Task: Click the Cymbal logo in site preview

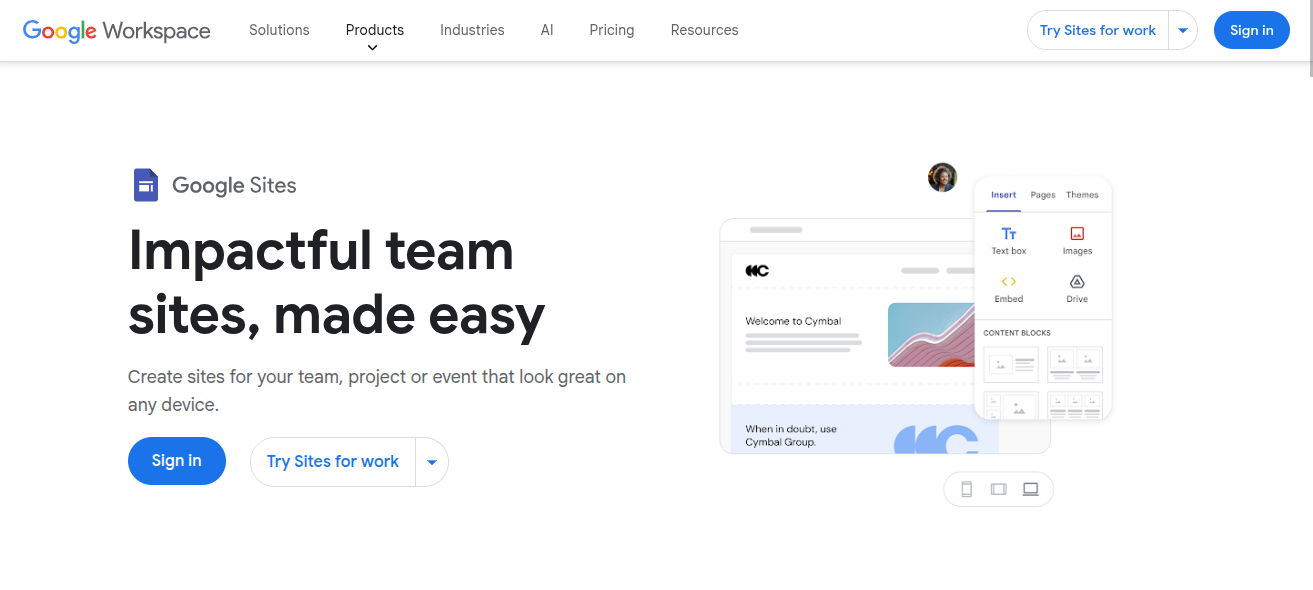Action: (x=757, y=271)
